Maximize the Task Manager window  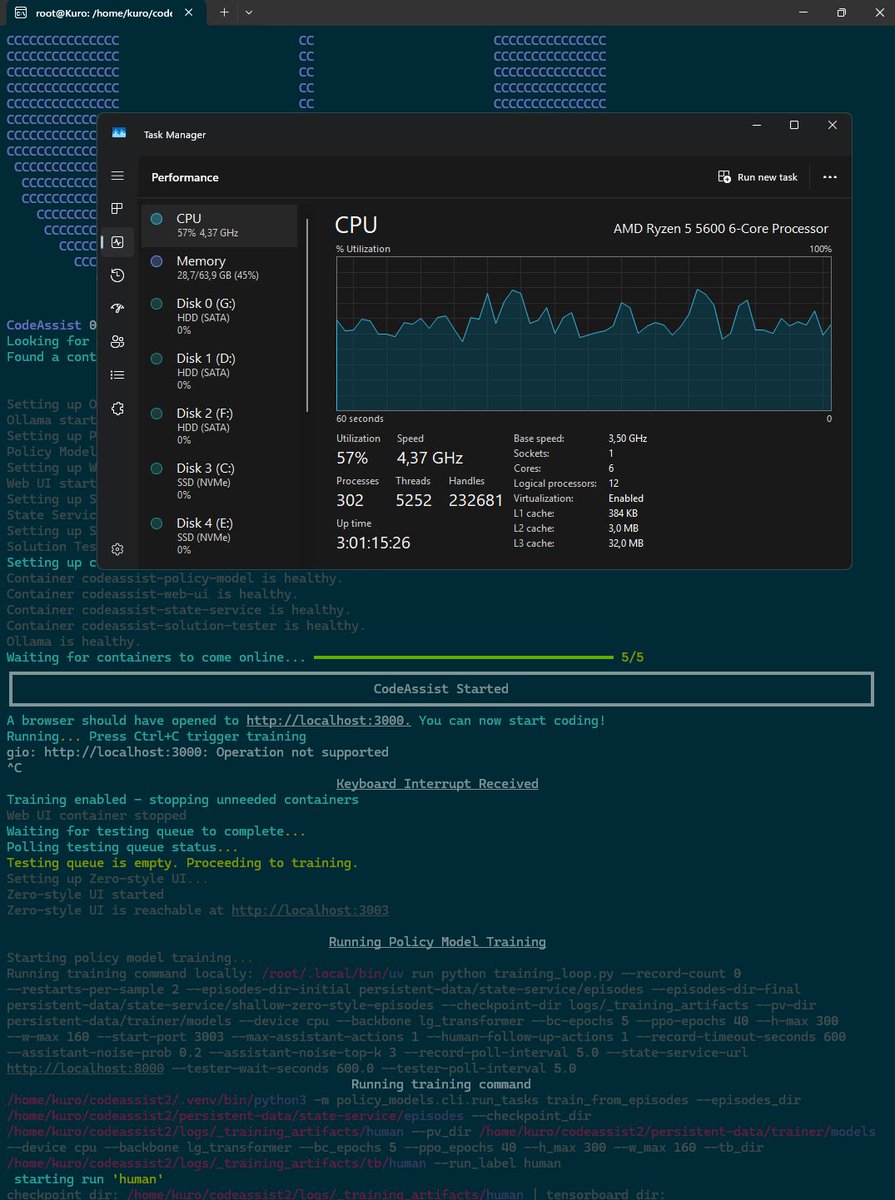tap(794, 125)
